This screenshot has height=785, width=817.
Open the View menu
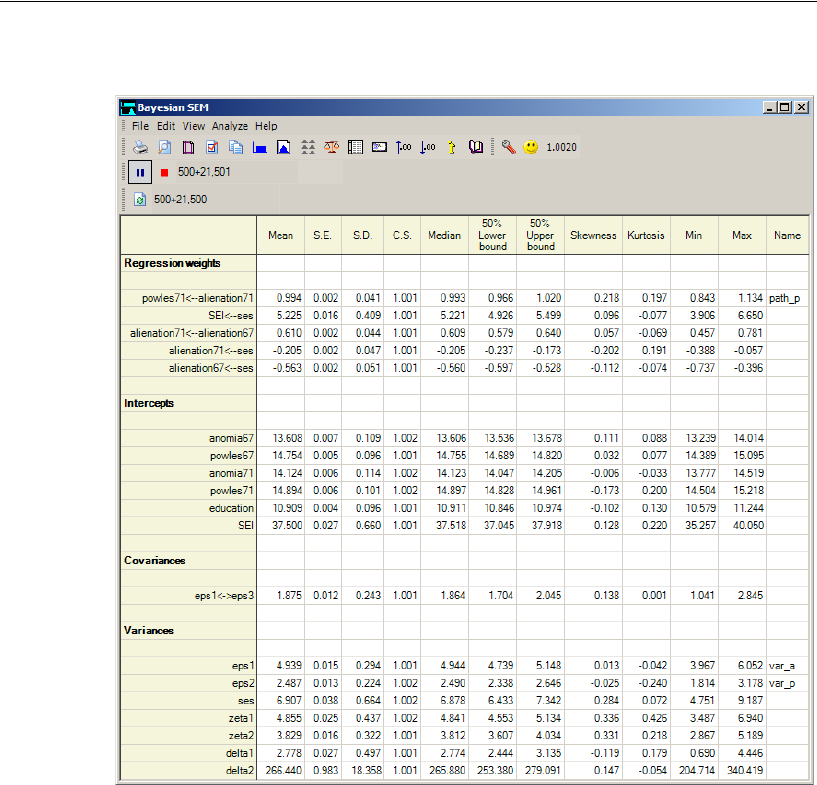tap(193, 126)
